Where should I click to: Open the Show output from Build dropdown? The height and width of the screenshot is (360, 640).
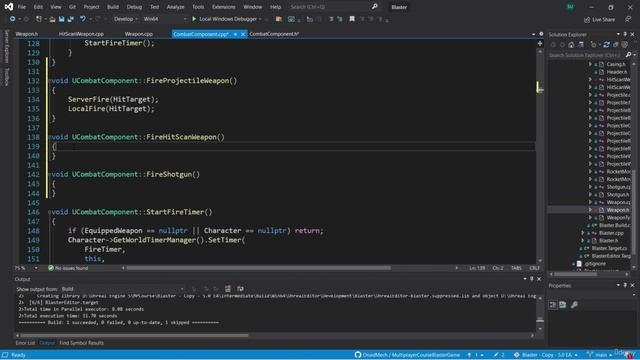point(122,289)
